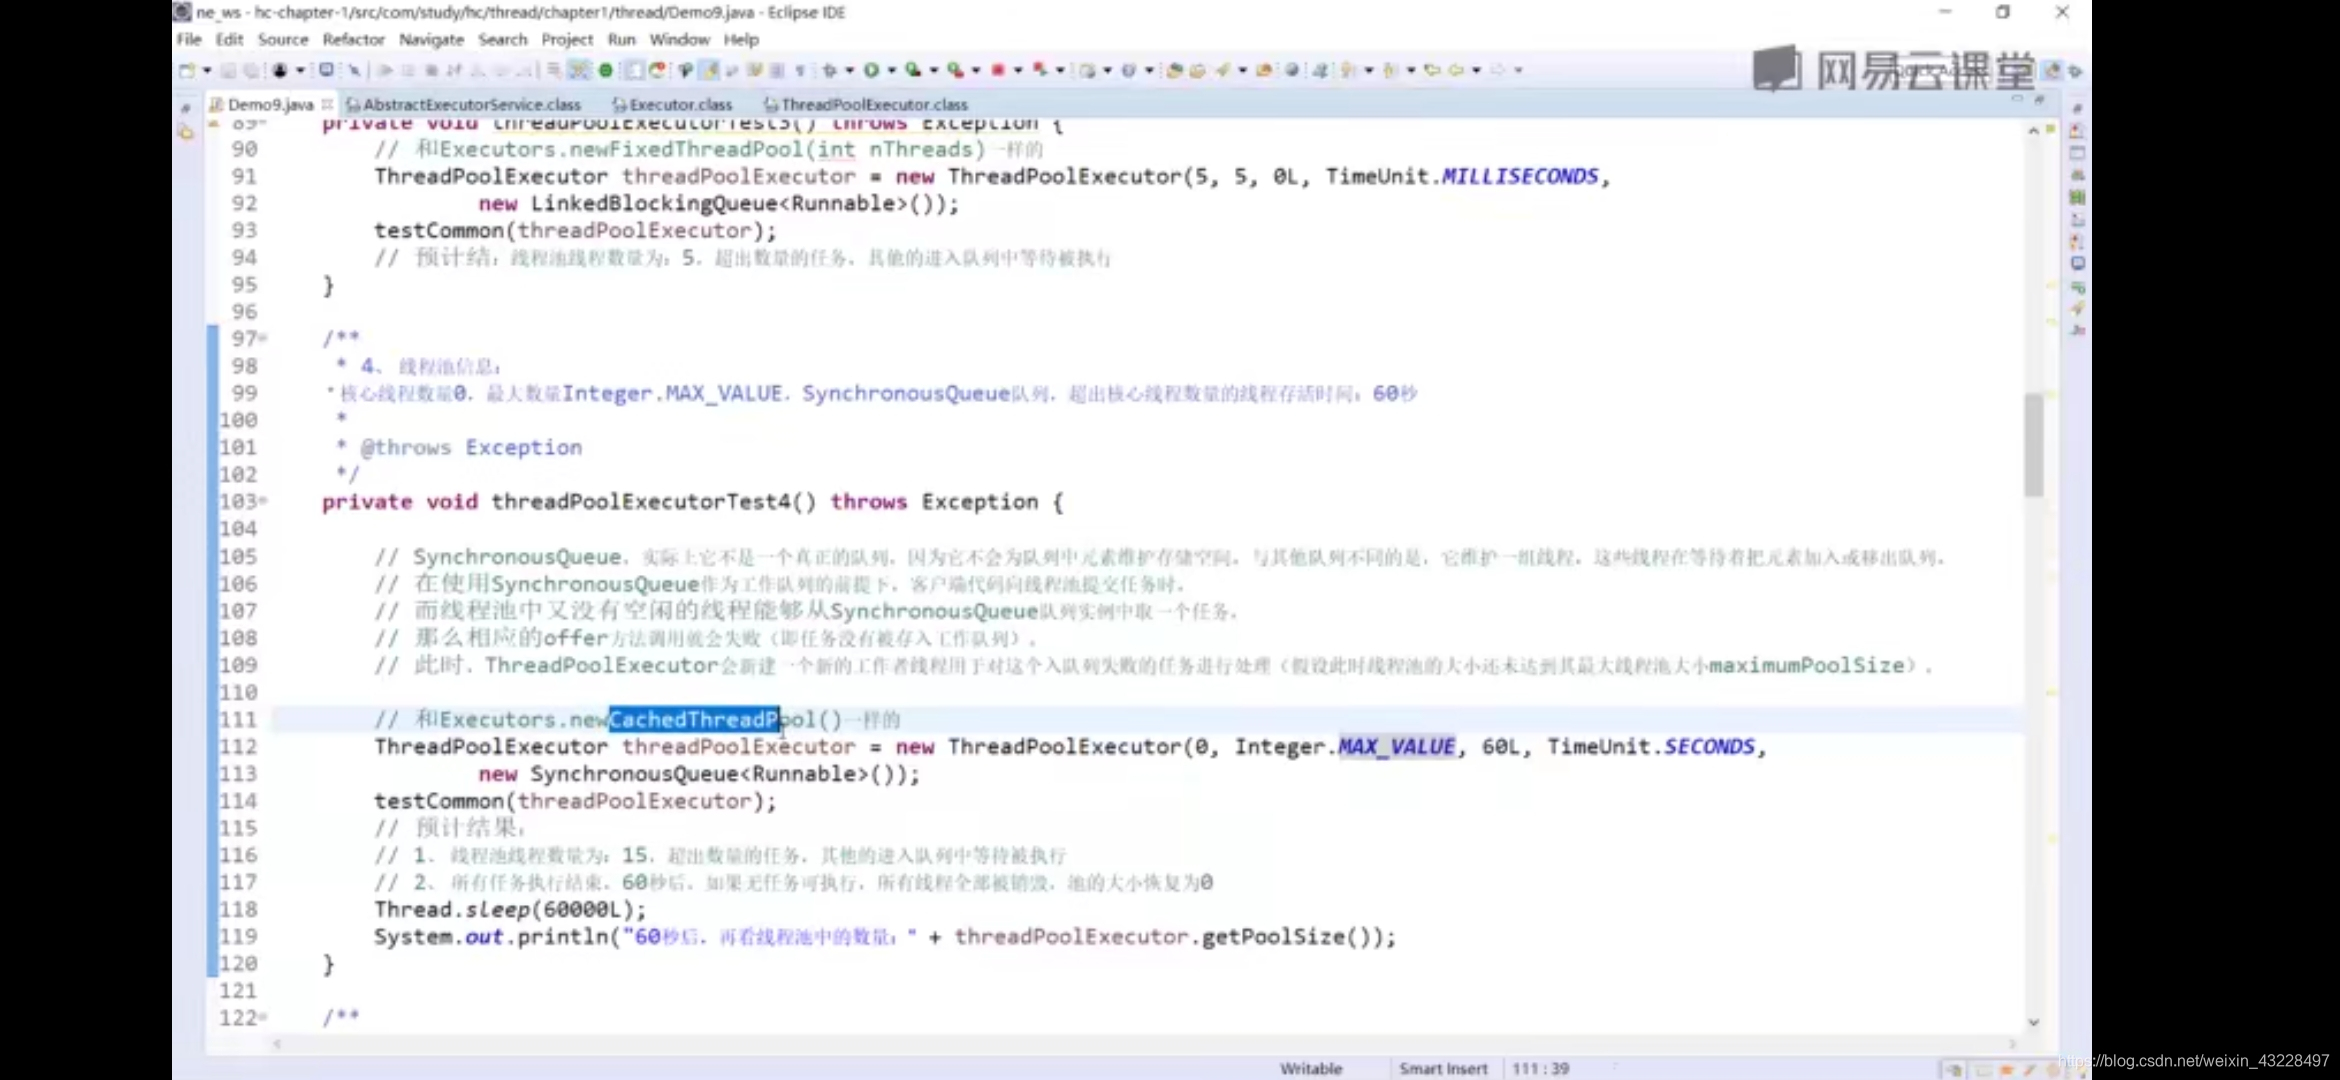Click the scroll-down arrow of editor scrollbar

(2033, 1022)
